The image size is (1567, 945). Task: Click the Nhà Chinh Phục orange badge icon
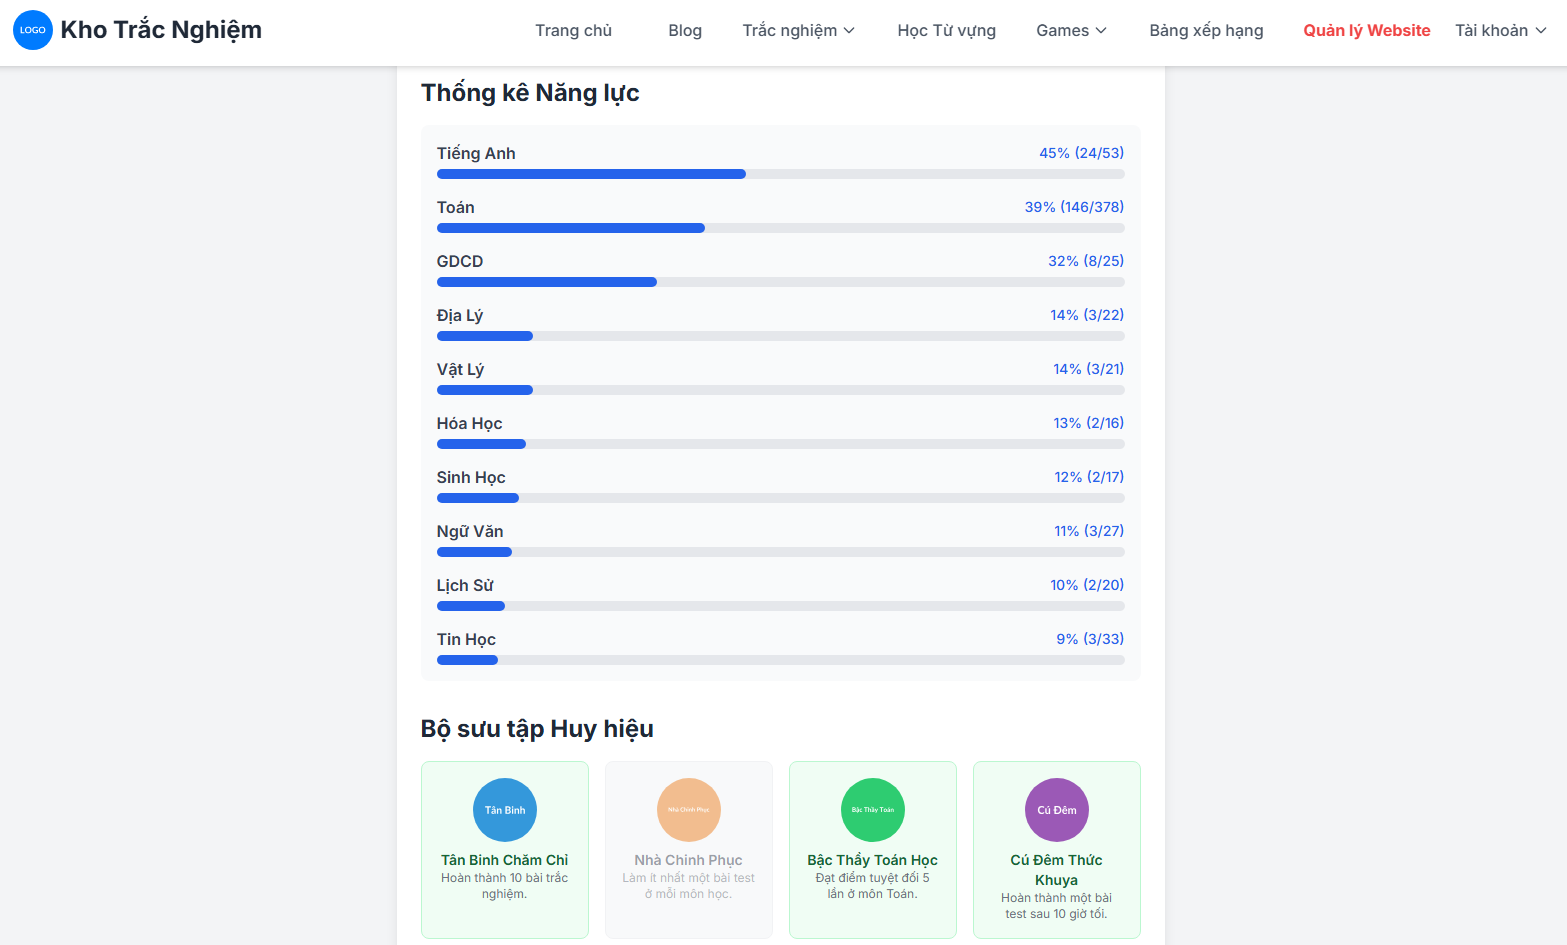click(689, 810)
